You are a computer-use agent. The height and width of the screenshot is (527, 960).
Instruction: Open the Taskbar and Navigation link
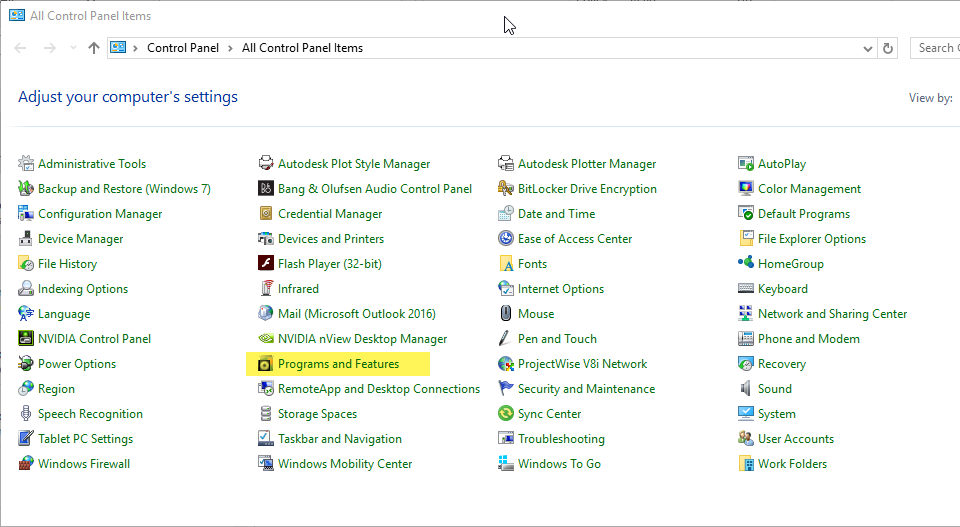[340, 438]
